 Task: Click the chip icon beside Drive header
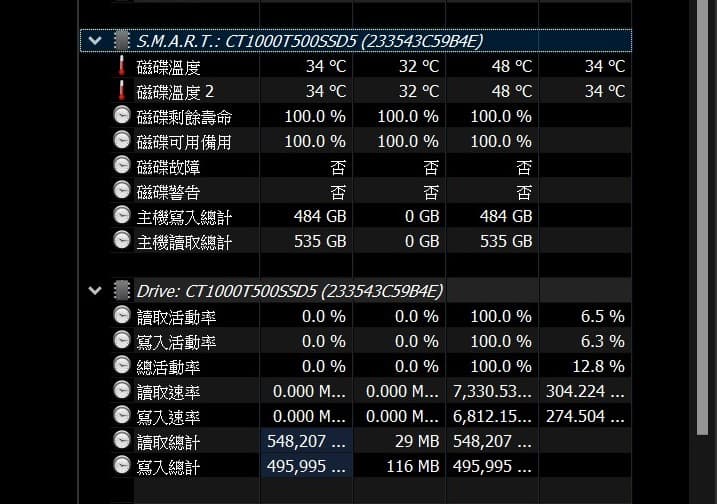pyautogui.click(x=122, y=290)
